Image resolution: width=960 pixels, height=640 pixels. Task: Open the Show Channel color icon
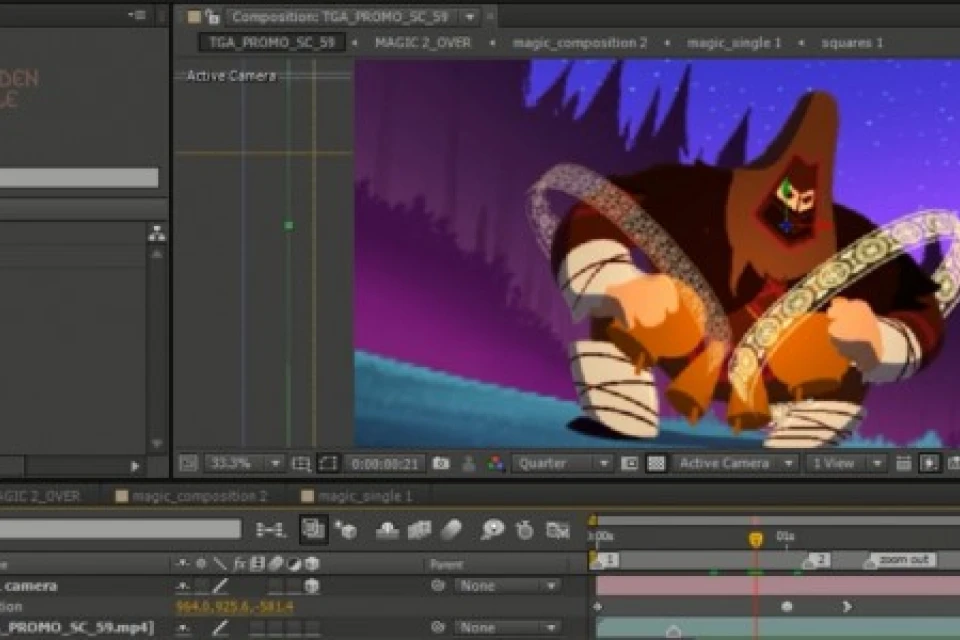tap(495, 463)
